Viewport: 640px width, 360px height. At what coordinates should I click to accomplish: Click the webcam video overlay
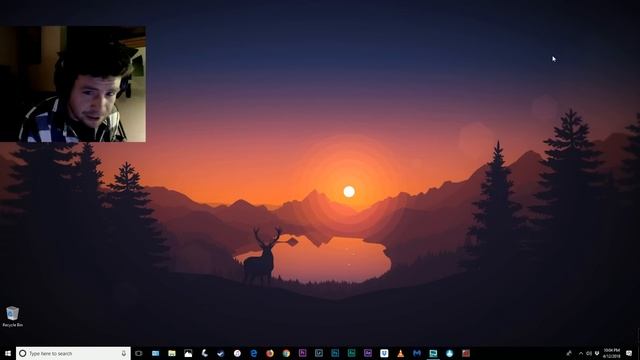(73, 84)
